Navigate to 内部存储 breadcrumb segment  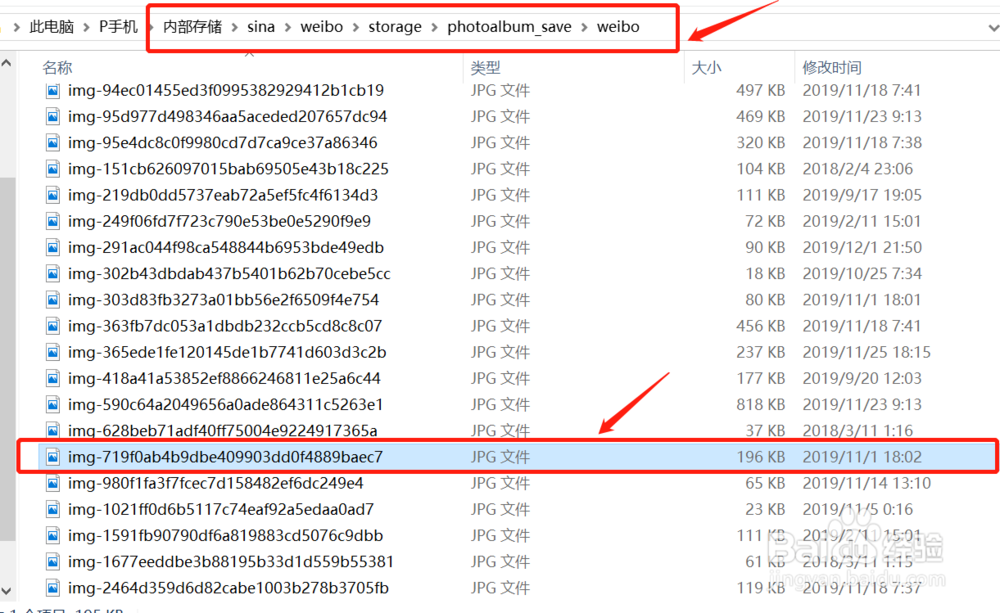click(193, 27)
